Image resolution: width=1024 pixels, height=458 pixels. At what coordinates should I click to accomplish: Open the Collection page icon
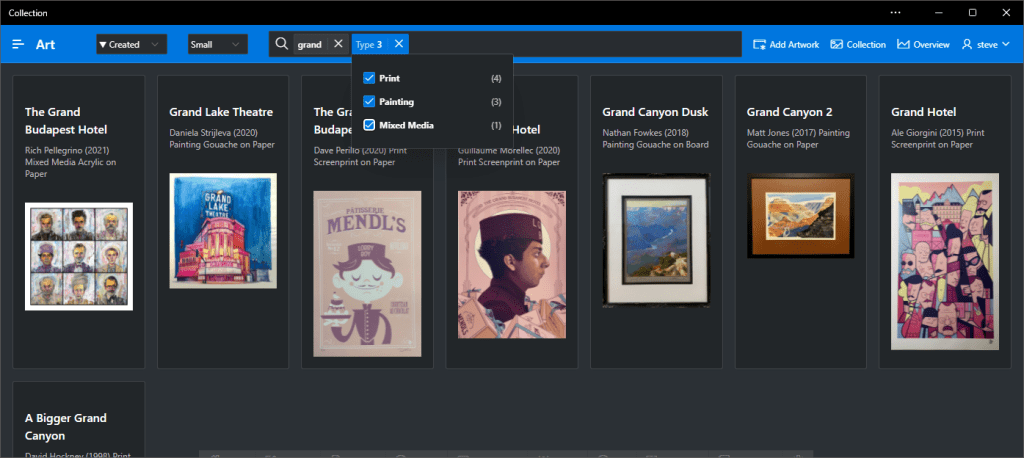[x=837, y=45]
